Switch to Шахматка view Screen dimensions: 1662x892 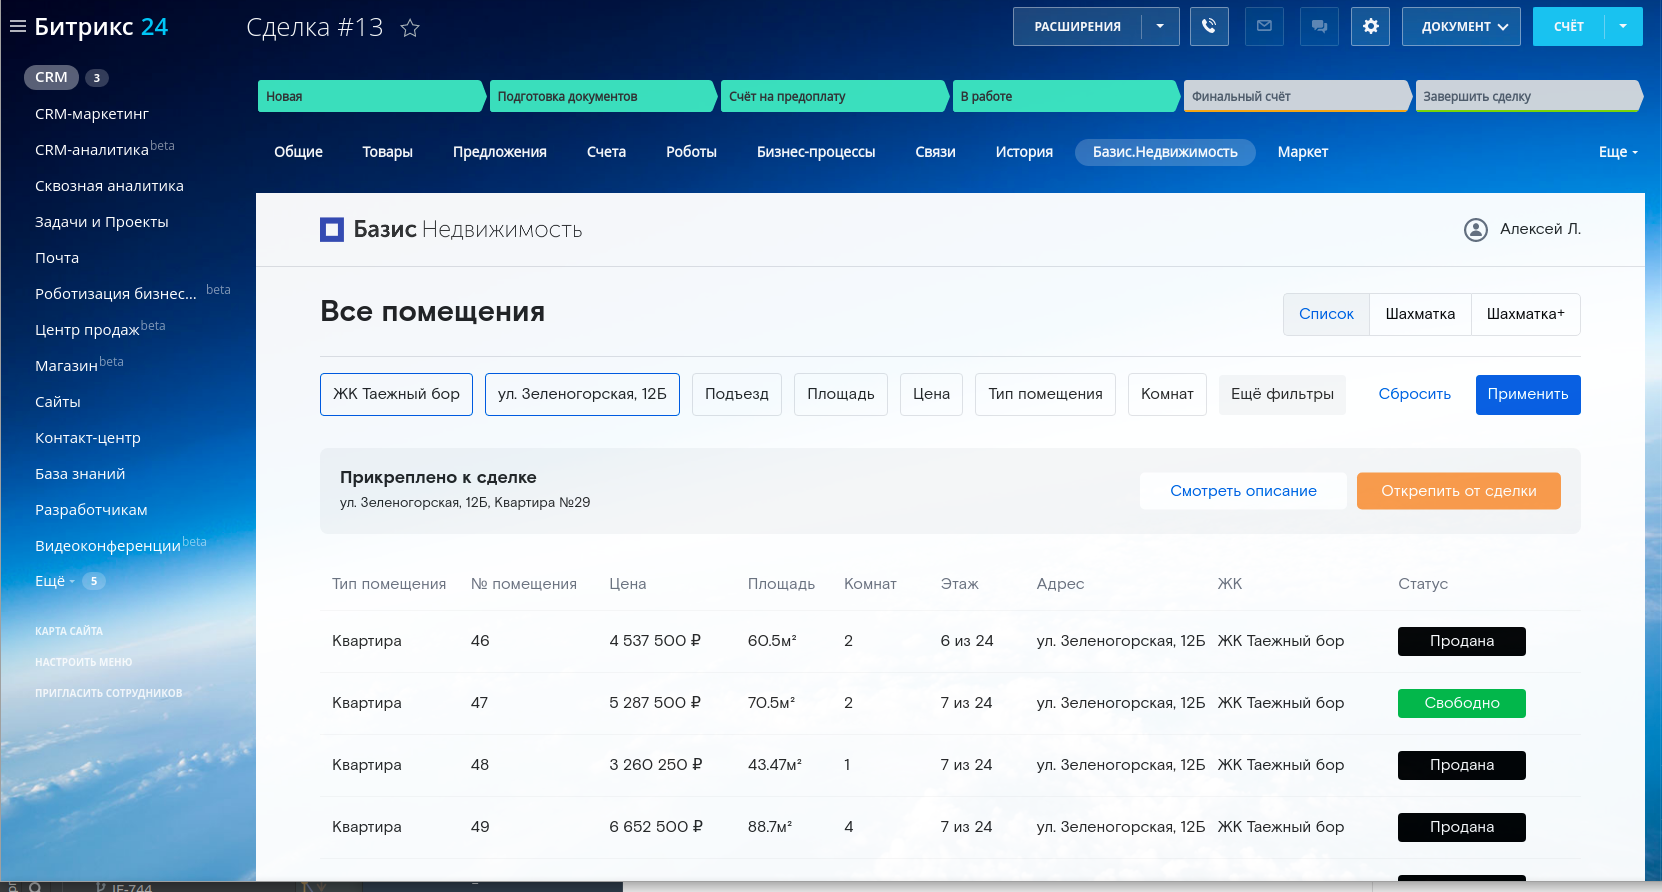[1420, 314]
